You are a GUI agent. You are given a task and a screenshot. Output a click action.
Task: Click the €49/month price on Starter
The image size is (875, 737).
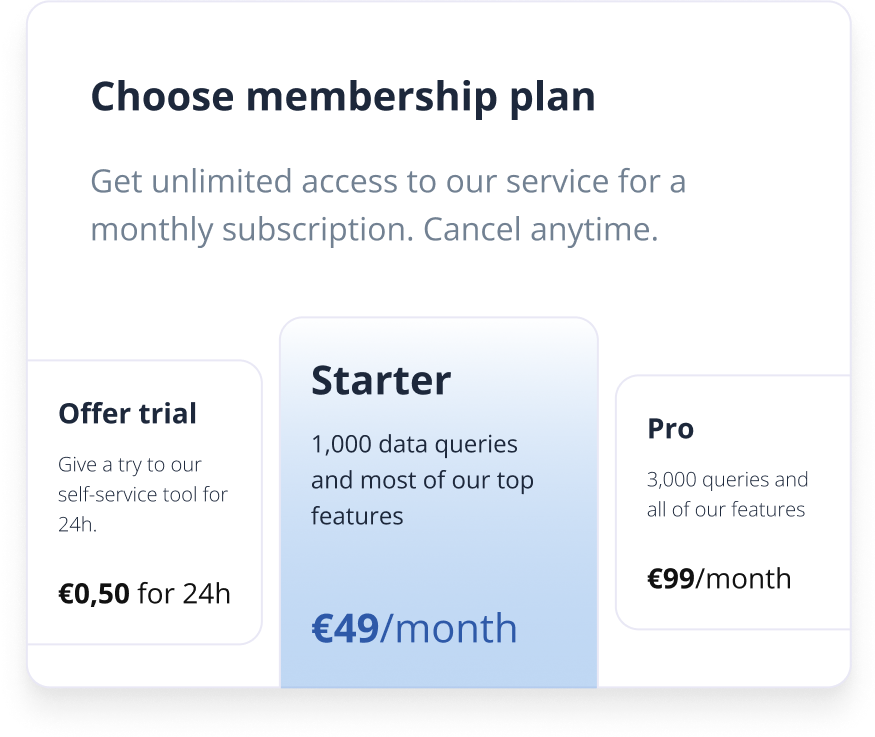tap(413, 628)
